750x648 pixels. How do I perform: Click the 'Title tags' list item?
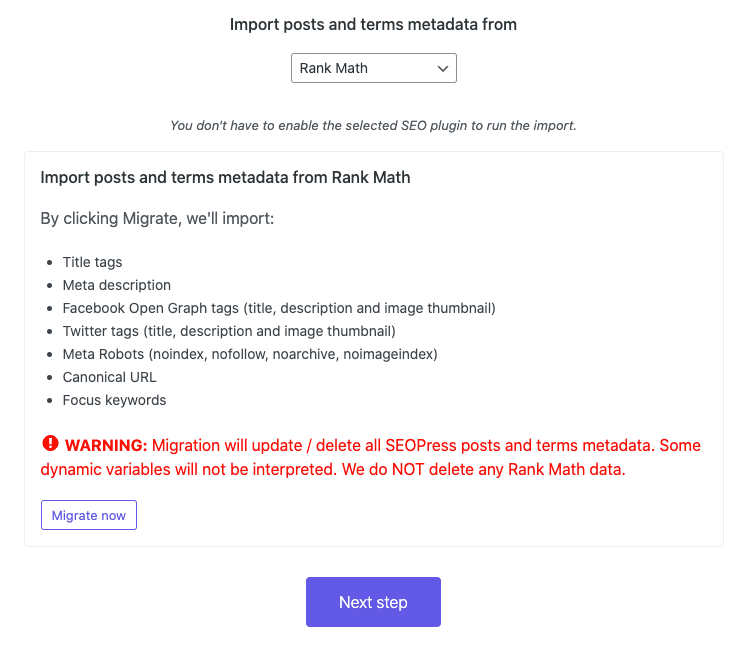(92, 262)
